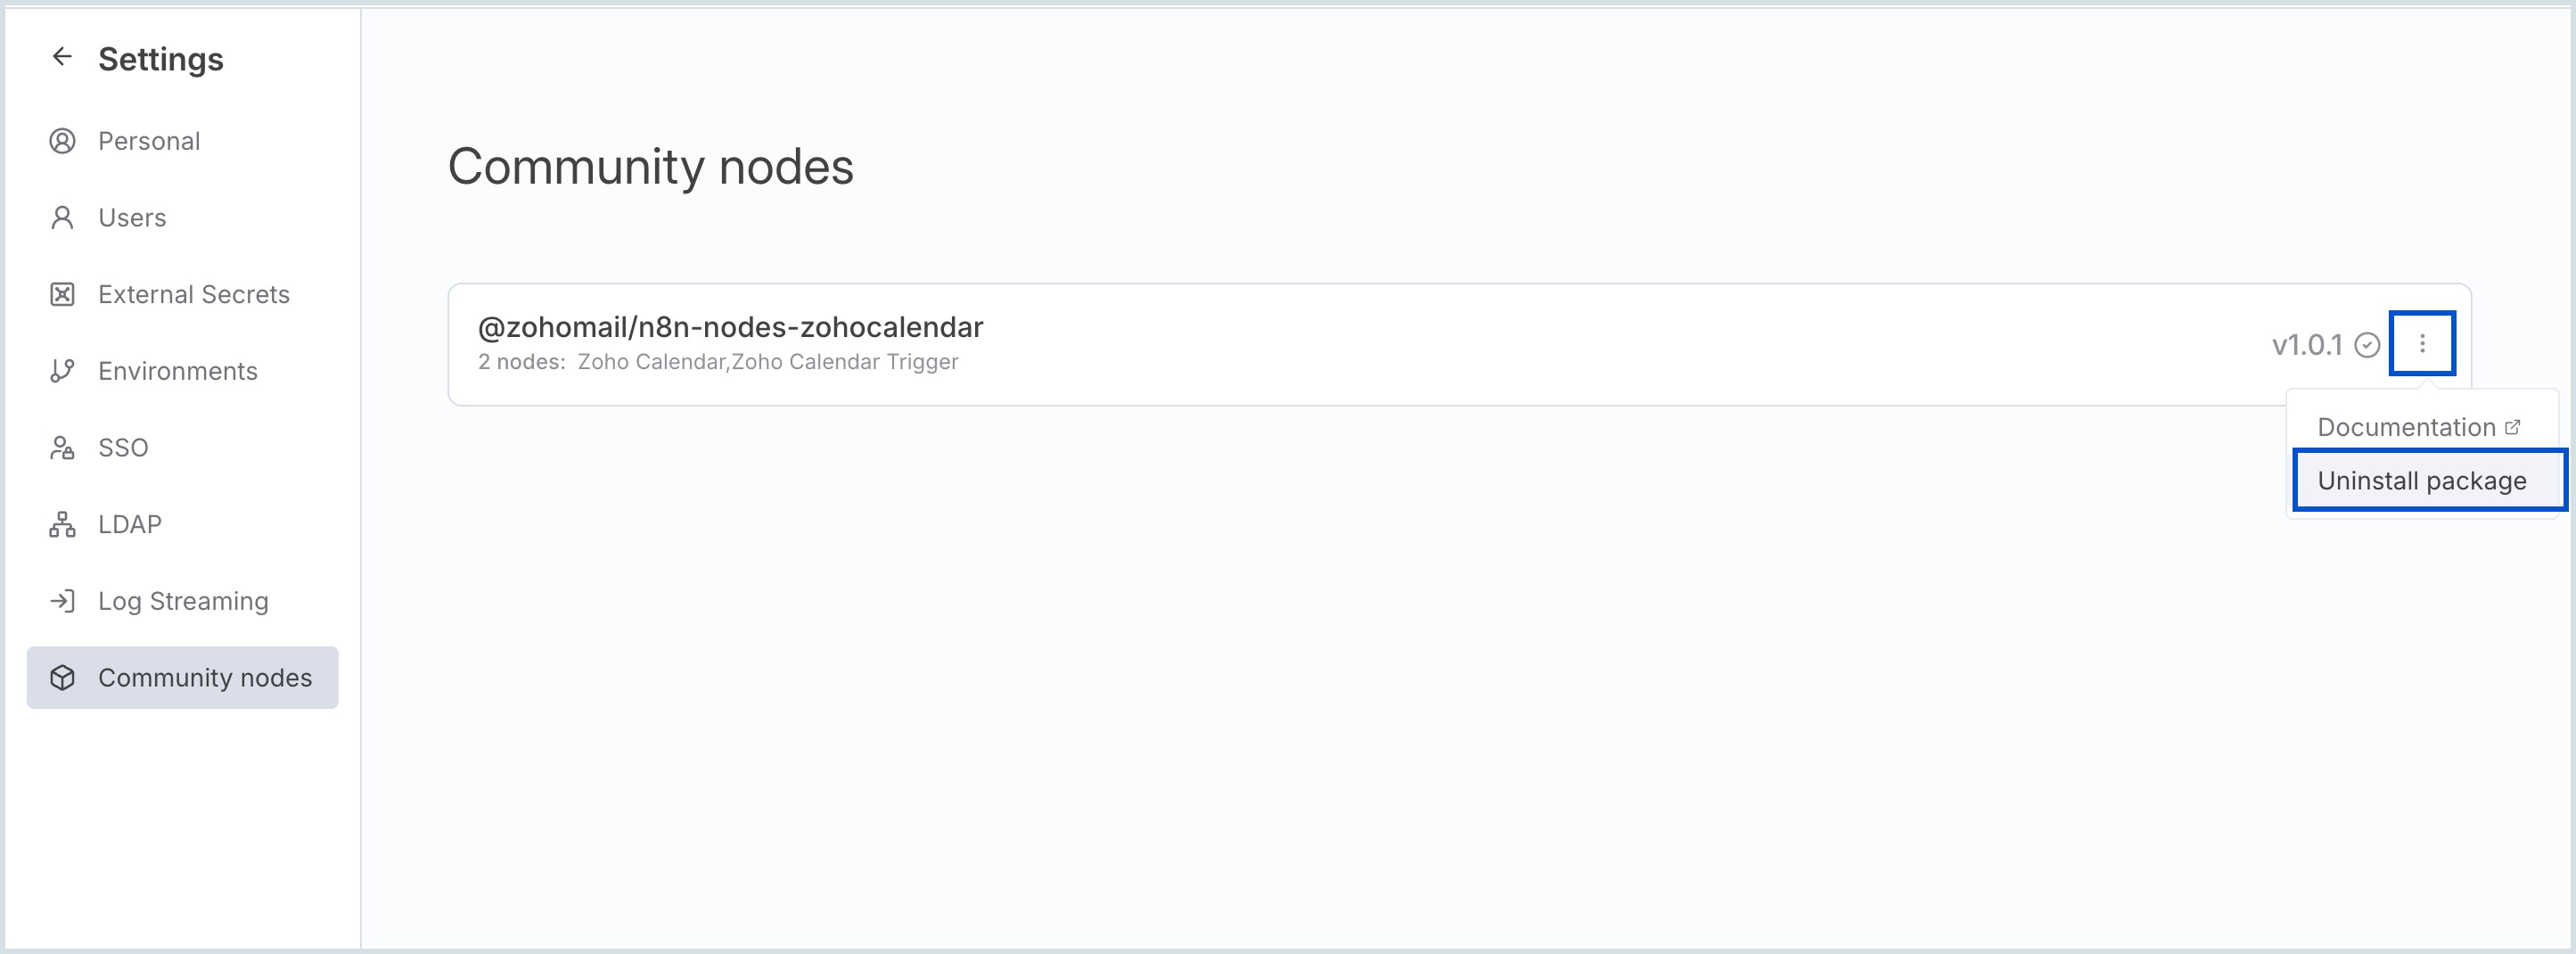The image size is (2576, 954).
Task: Click the v1.0.1 version label
Action: (2306, 345)
